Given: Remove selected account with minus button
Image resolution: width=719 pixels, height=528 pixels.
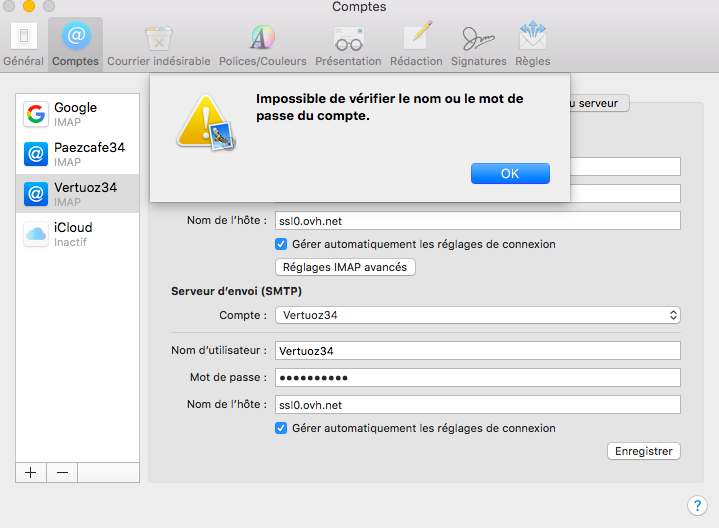Looking at the screenshot, I should [62, 473].
